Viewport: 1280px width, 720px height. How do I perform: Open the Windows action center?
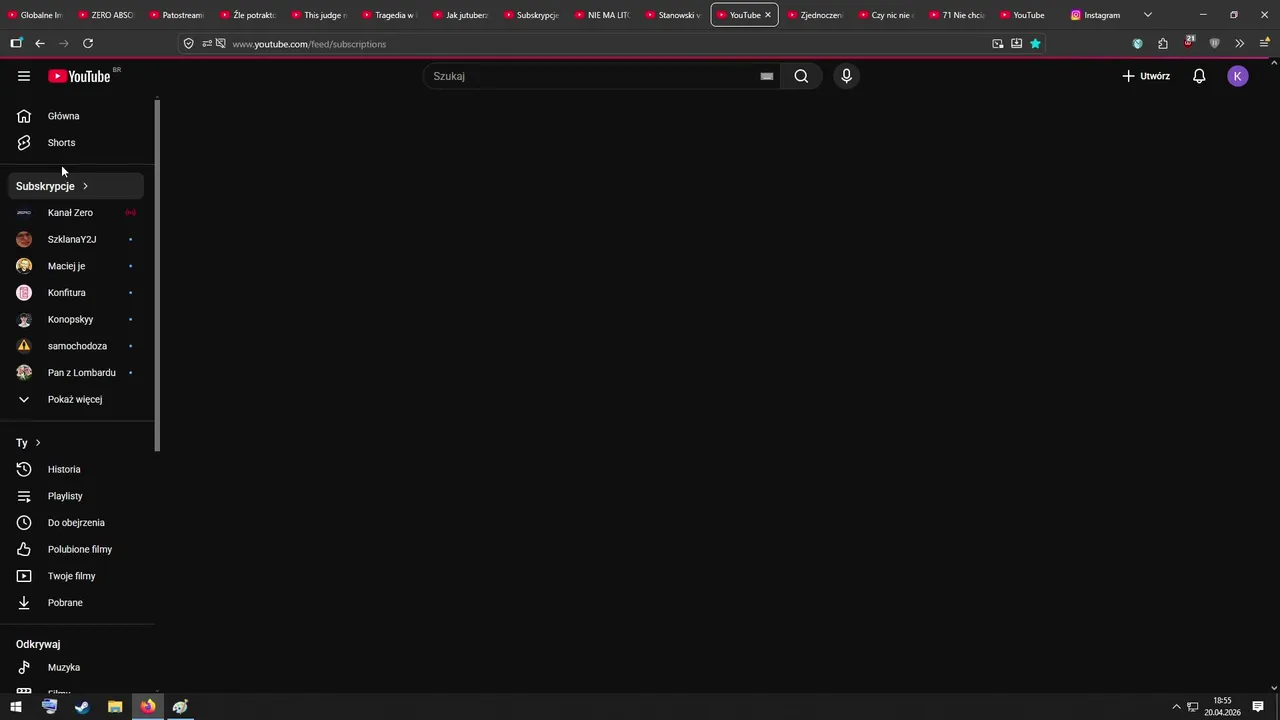(1258, 707)
